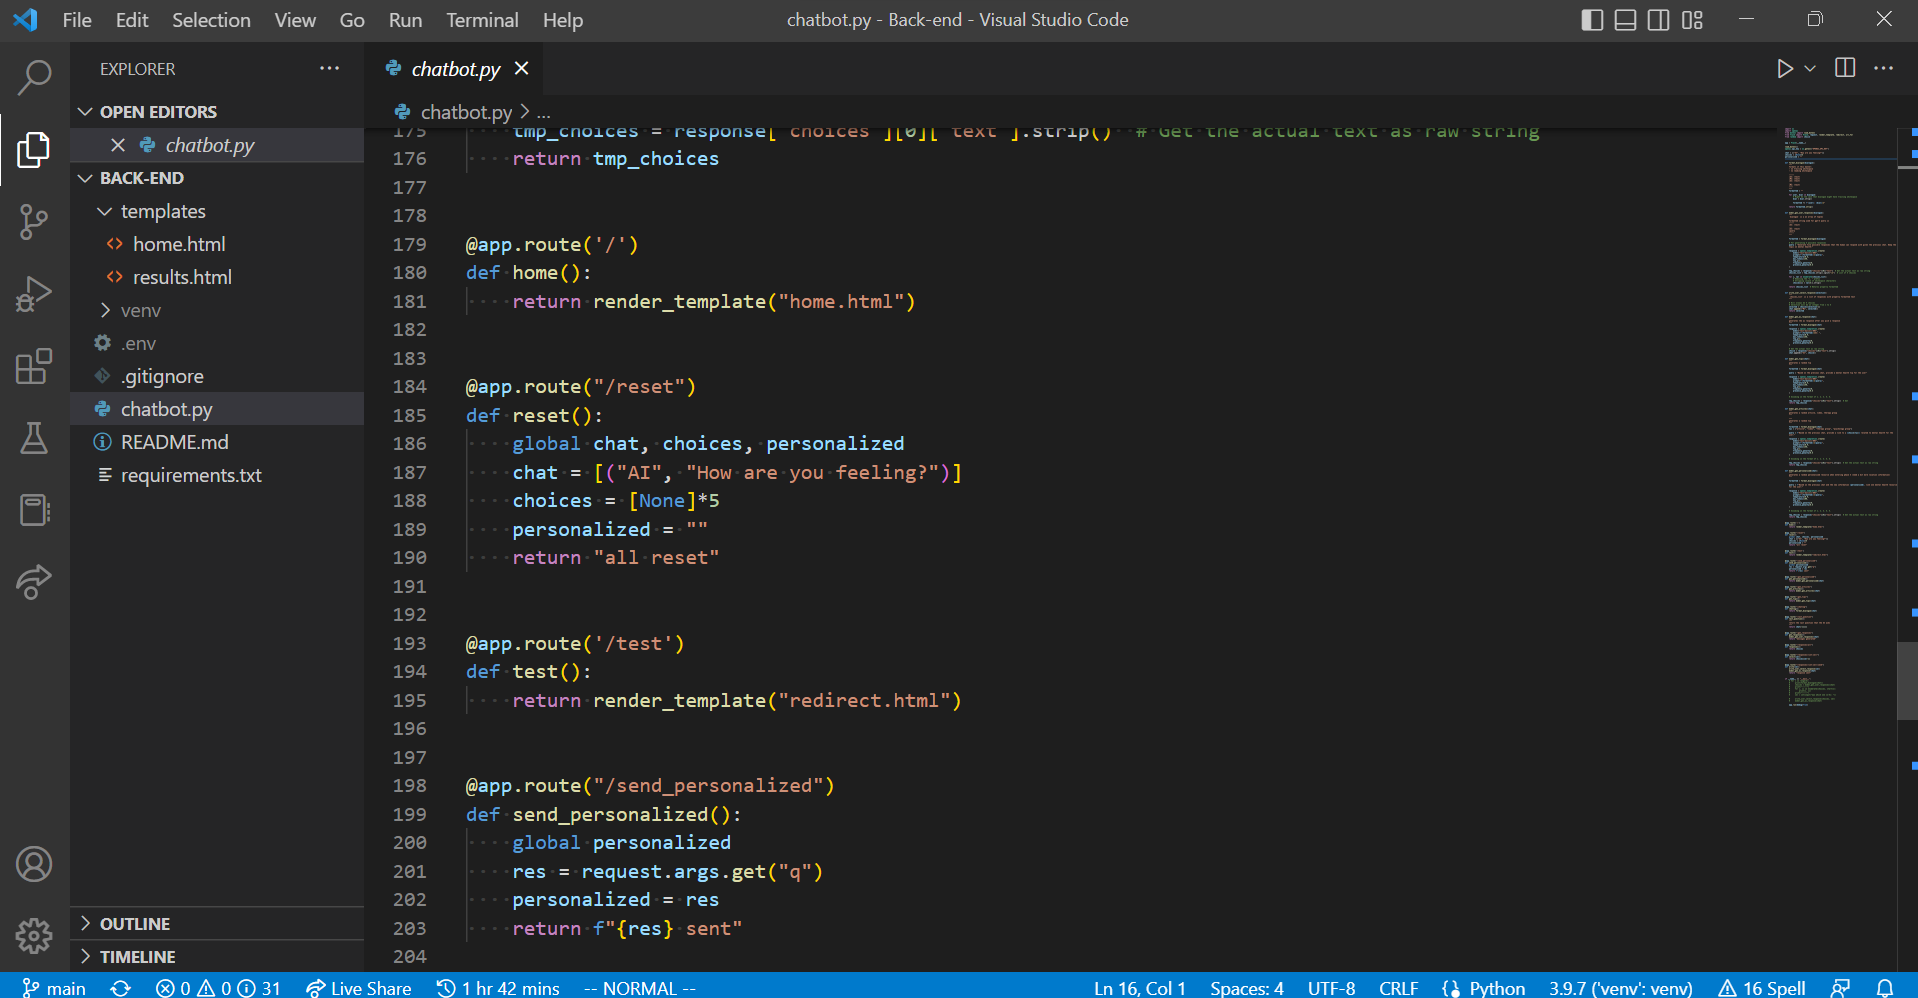Open the Help menu
This screenshot has height=998, width=1918.
click(x=563, y=20)
